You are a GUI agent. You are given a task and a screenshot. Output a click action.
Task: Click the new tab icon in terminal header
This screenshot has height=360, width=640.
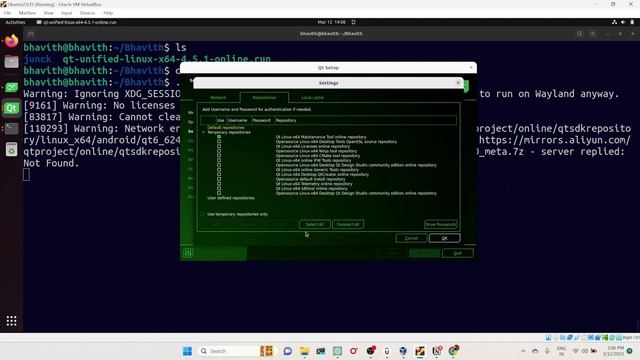(31, 33)
